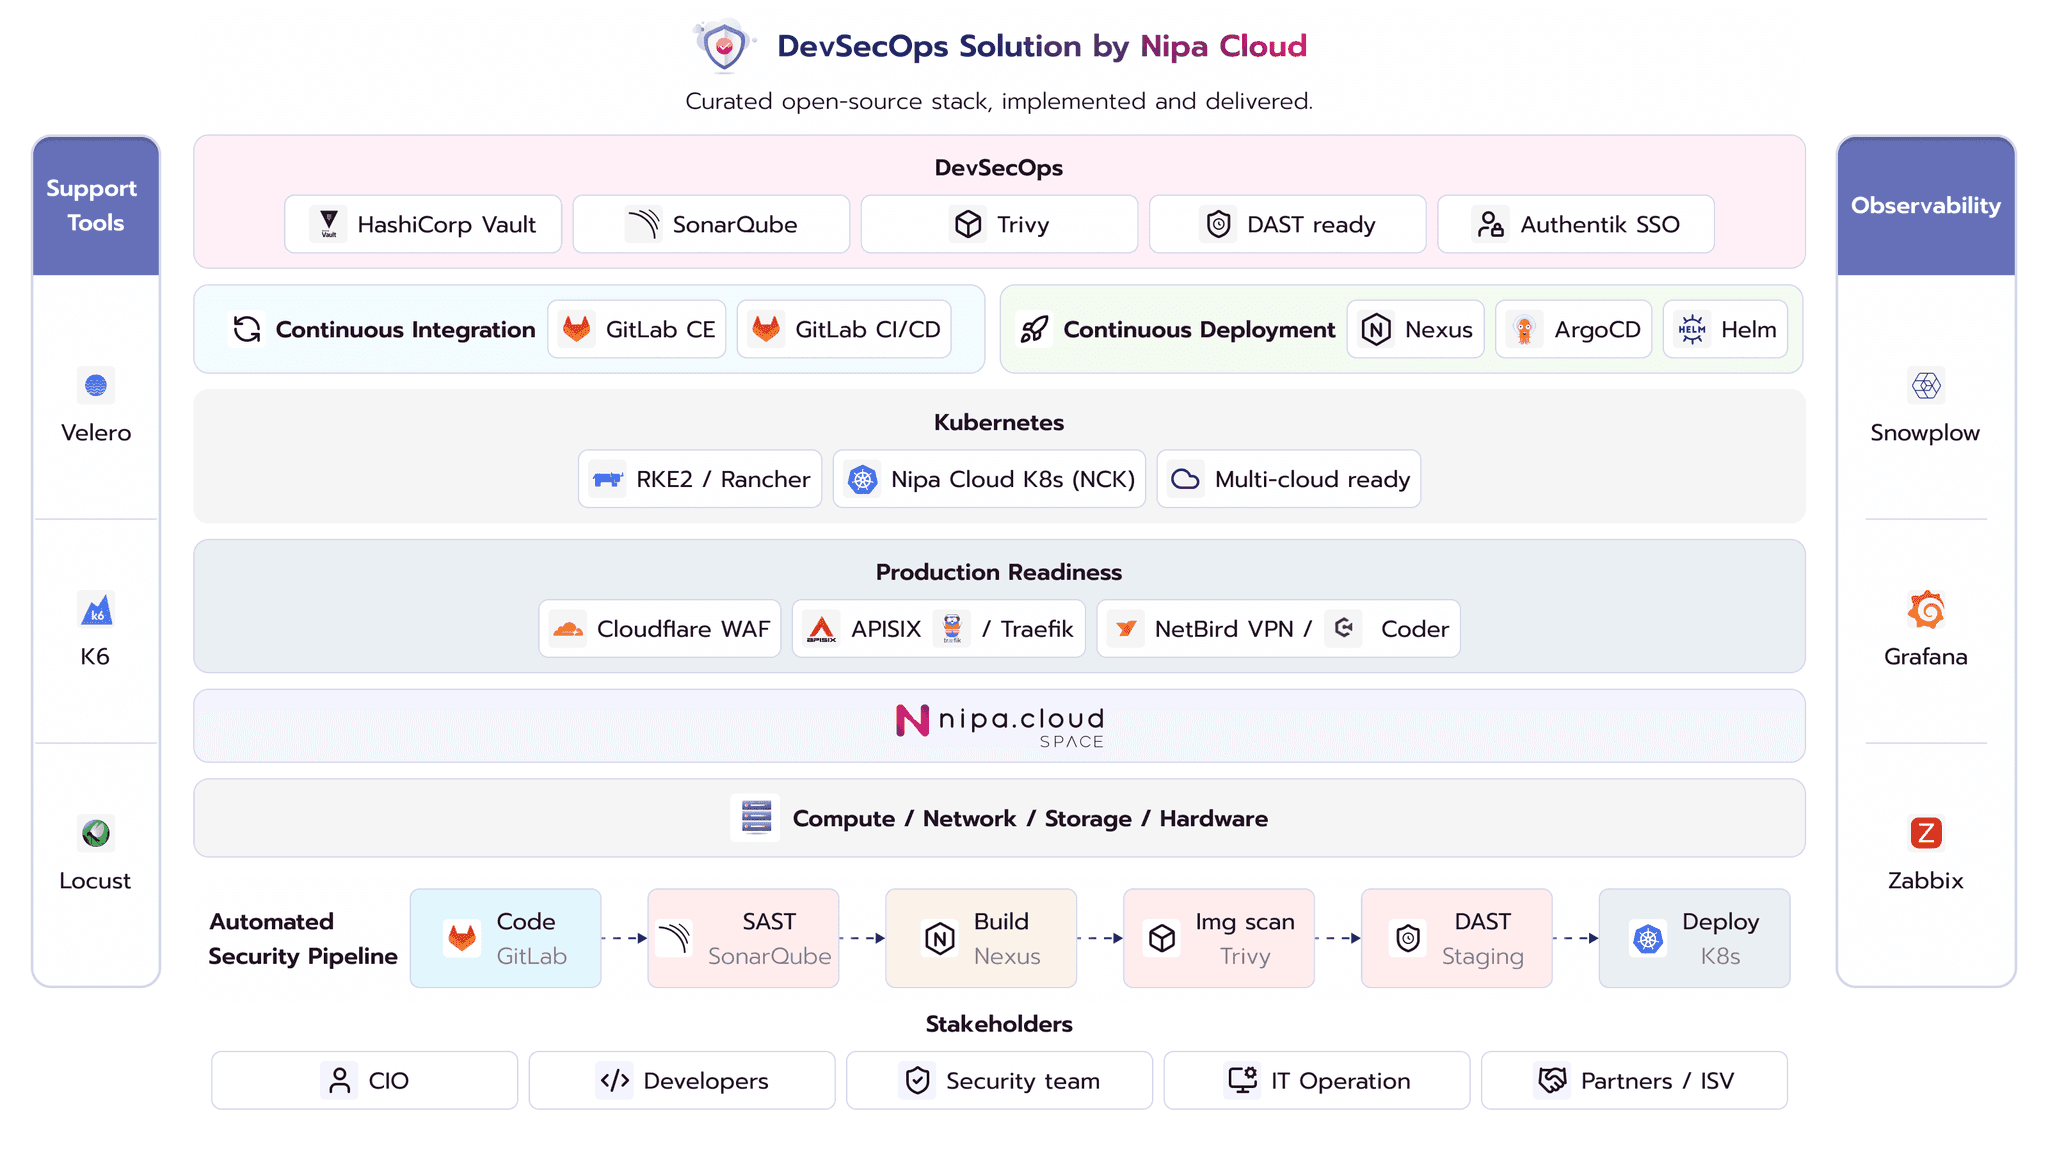2048x1152 pixels.
Task: Click the Continuous Integration refresh icon
Action: click(x=247, y=329)
